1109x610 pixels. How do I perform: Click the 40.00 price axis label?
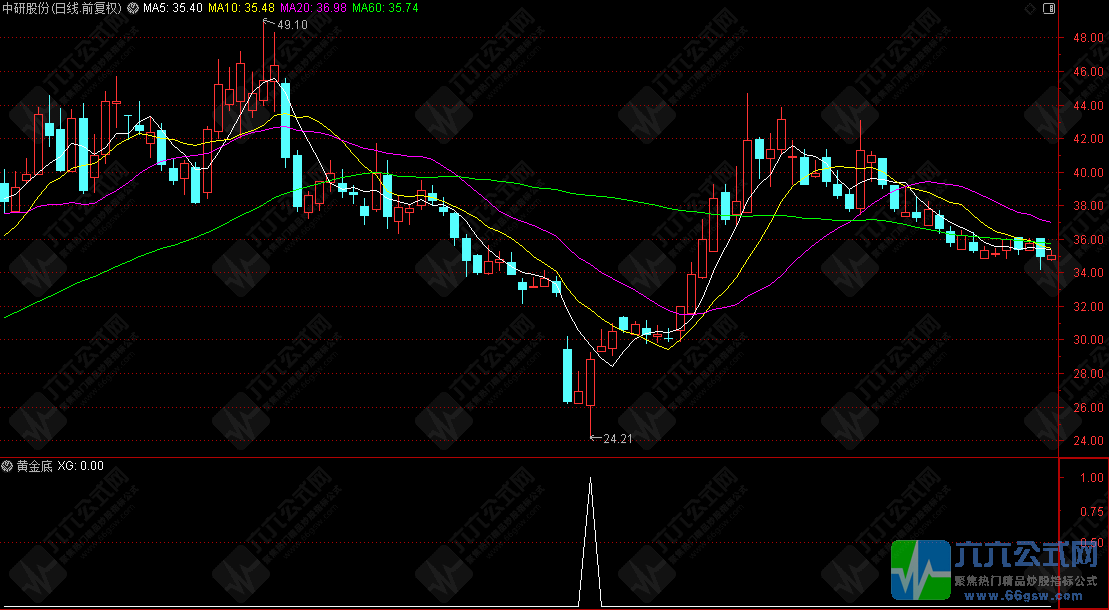1088,173
